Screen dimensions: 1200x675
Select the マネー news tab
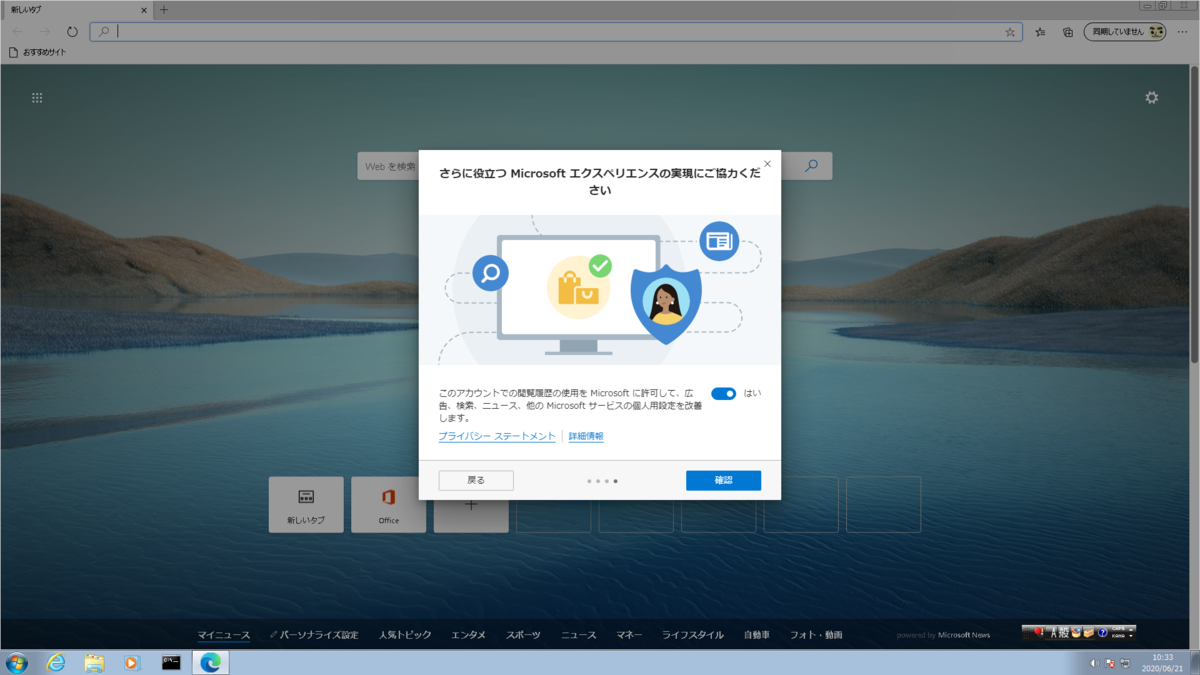[629, 635]
